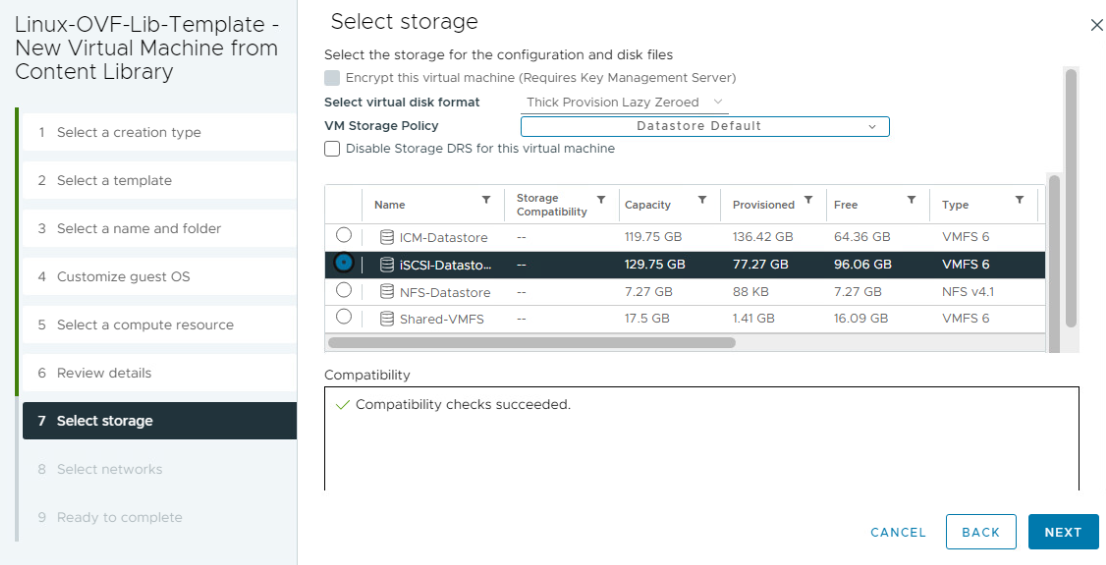Screen dimensions: 1106x565
Task: Click the filter icon in Capacity column
Action: click(702, 200)
